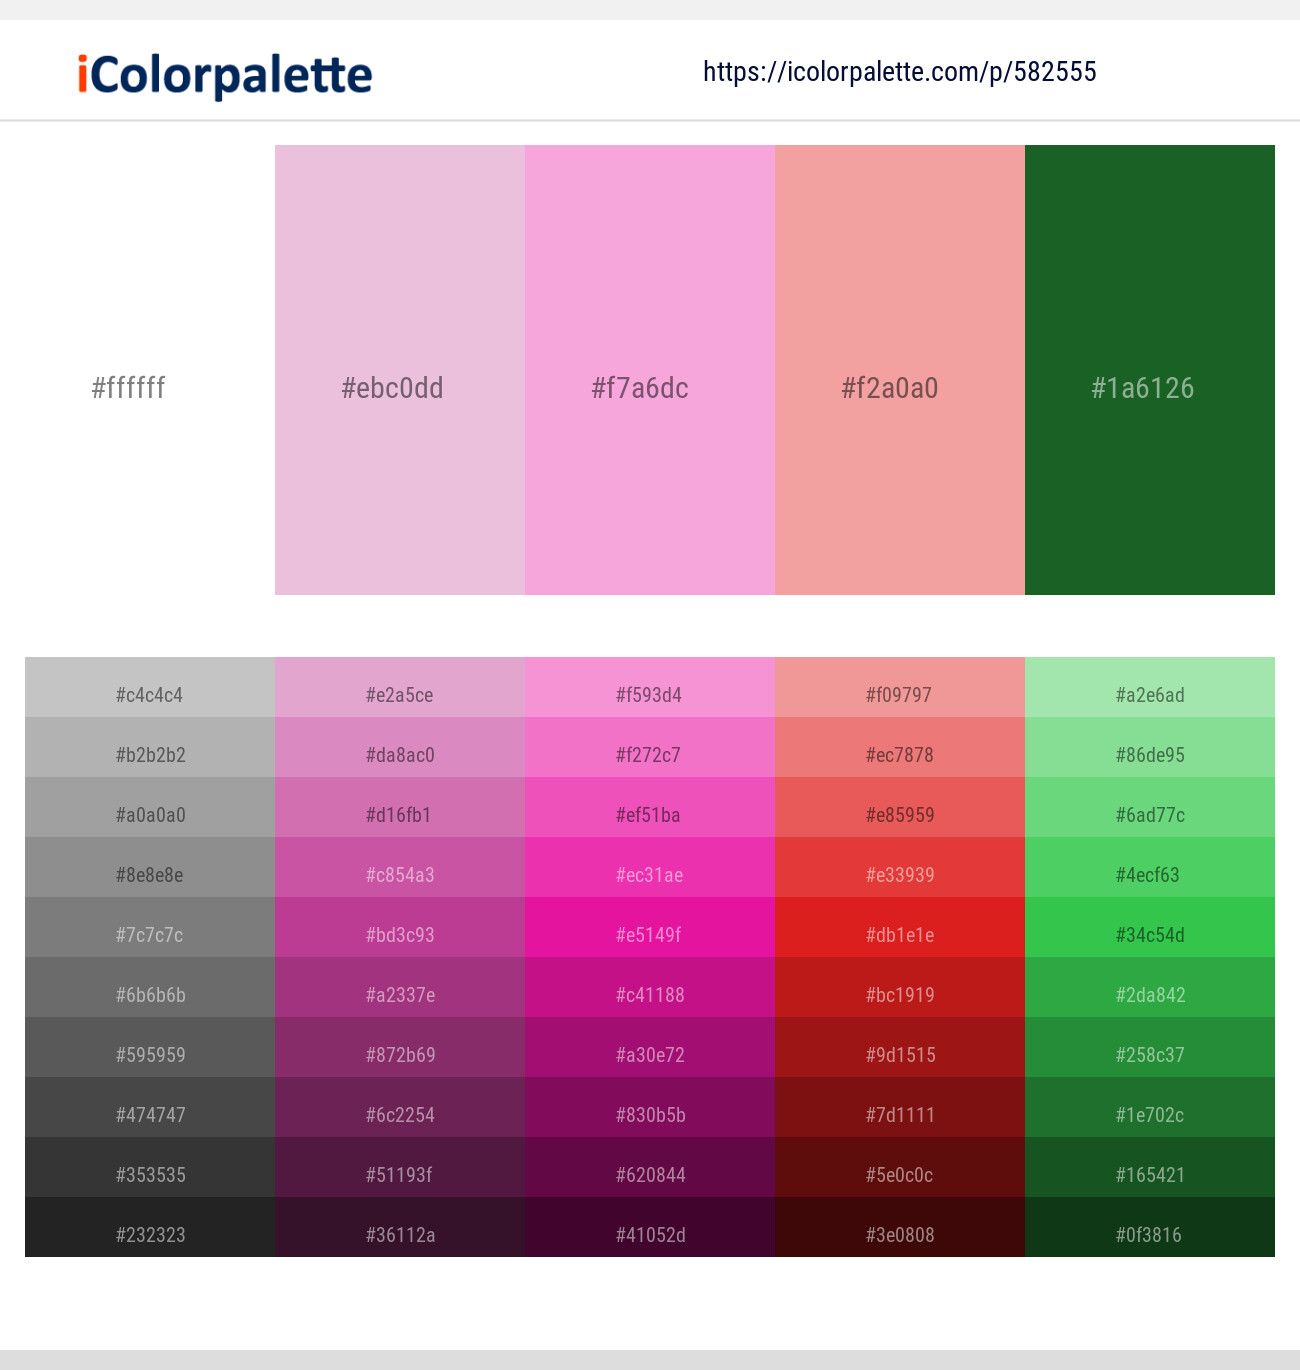The width and height of the screenshot is (1300, 1370).
Task: Click the #3e0808 dark red swatch
Action: pos(899,1235)
